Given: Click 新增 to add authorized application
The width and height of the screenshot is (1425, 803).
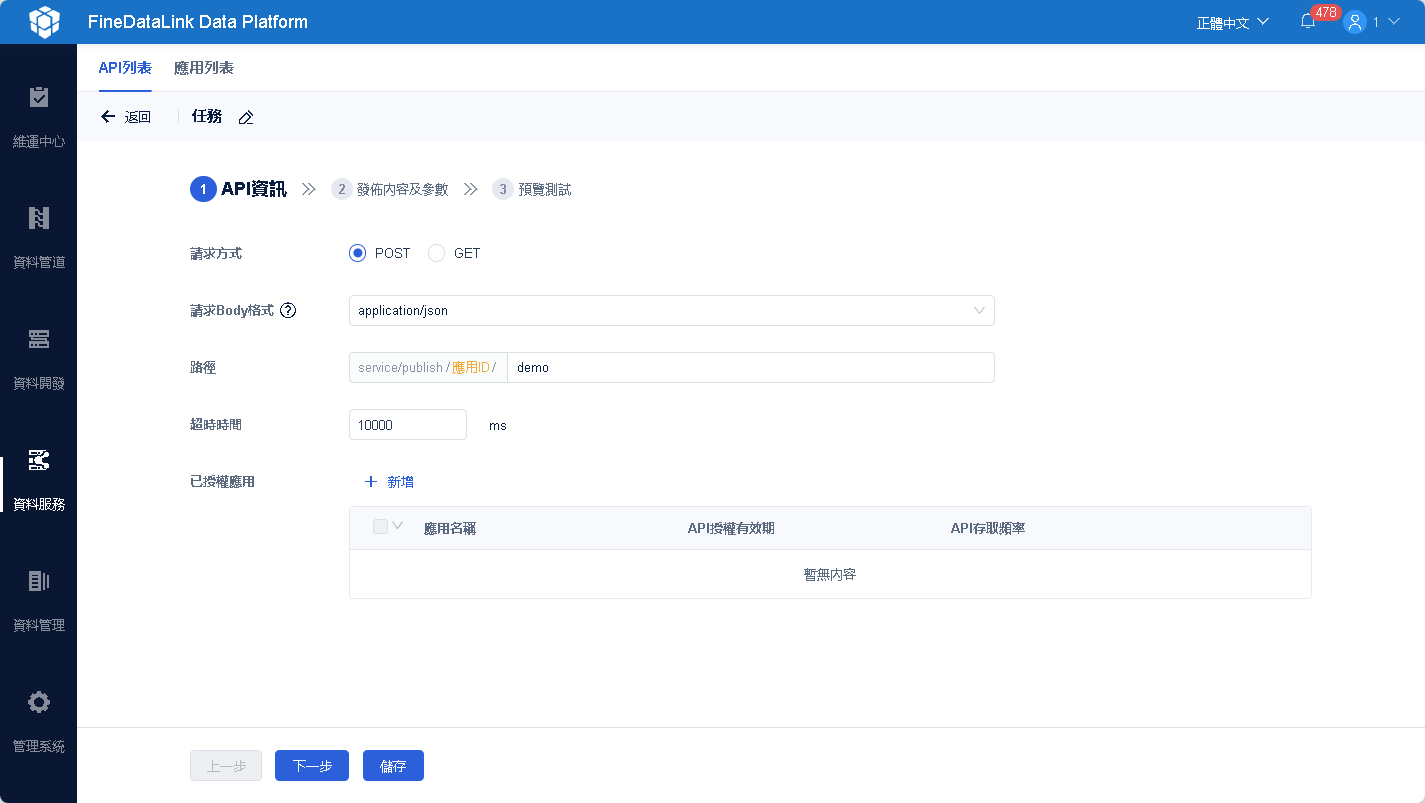Looking at the screenshot, I should pyautogui.click(x=400, y=482).
